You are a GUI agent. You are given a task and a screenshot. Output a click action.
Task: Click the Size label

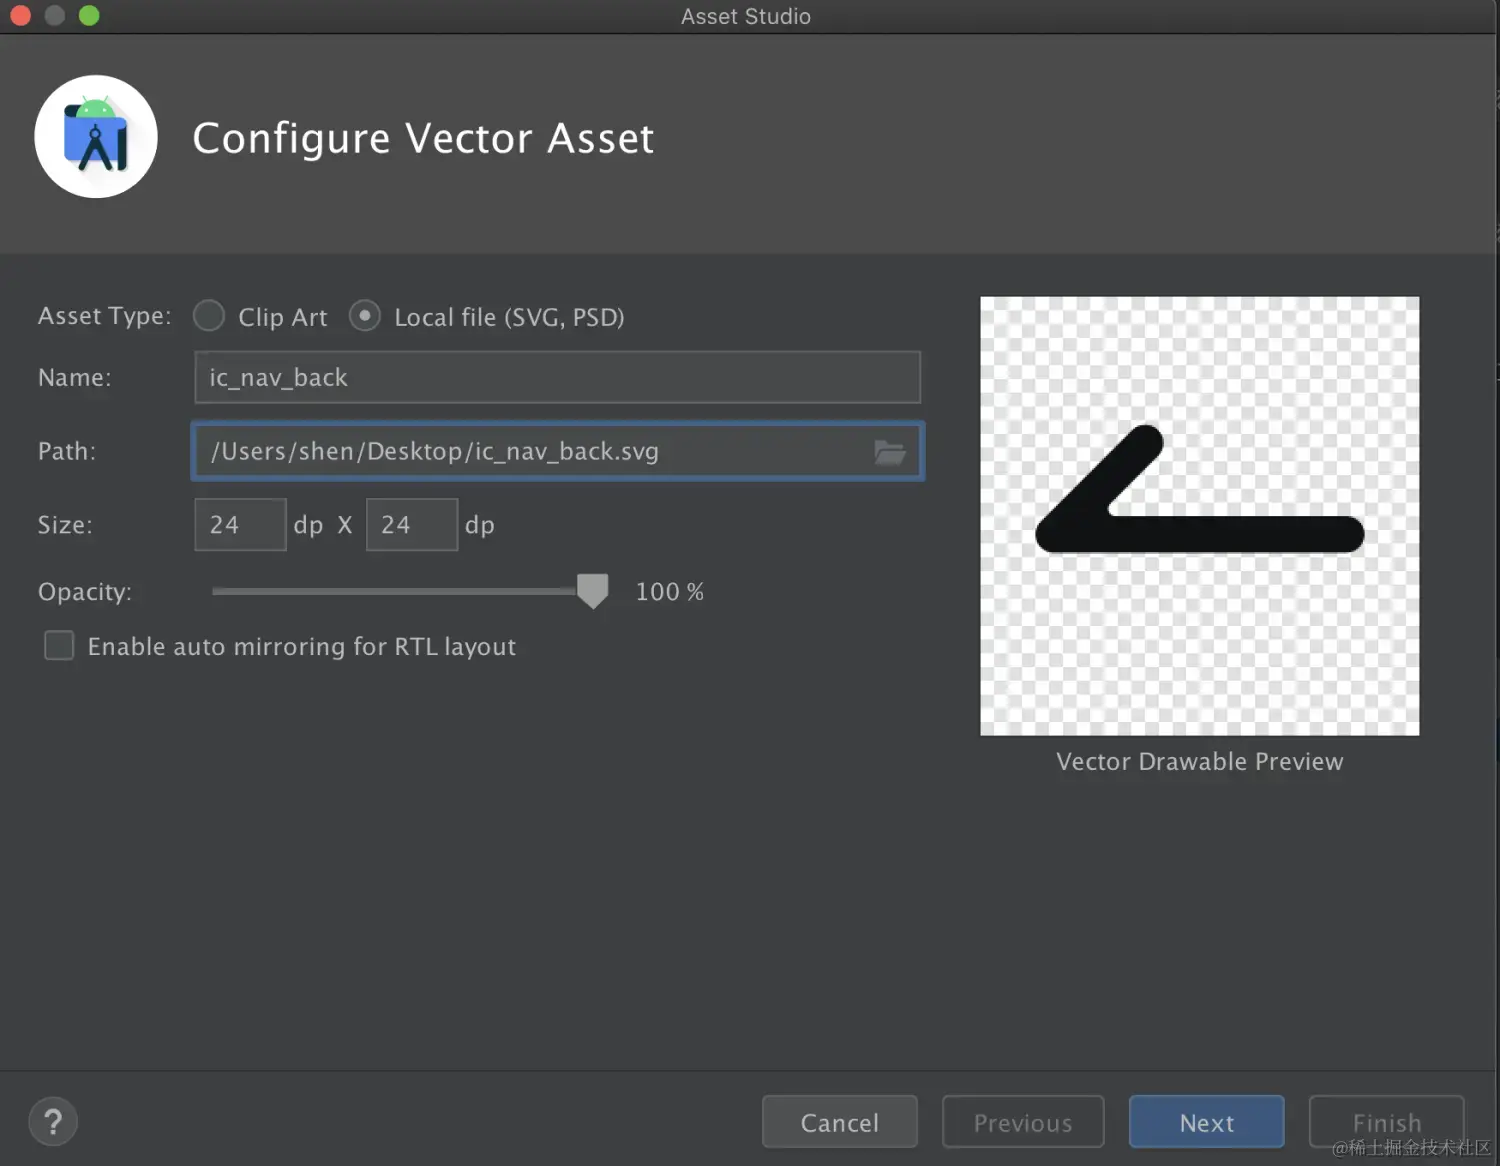(65, 525)
